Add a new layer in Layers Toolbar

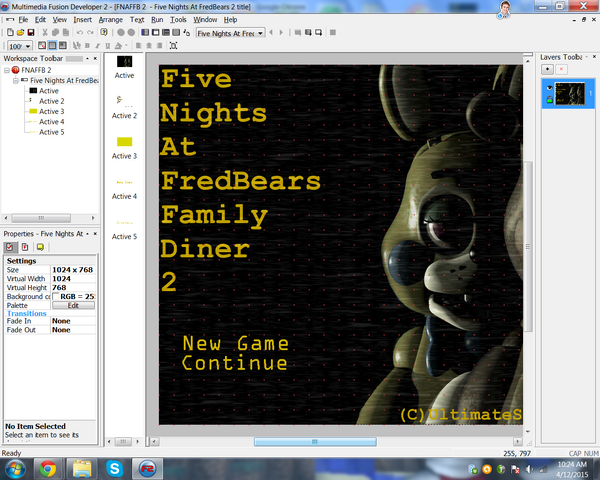point(548,69)
